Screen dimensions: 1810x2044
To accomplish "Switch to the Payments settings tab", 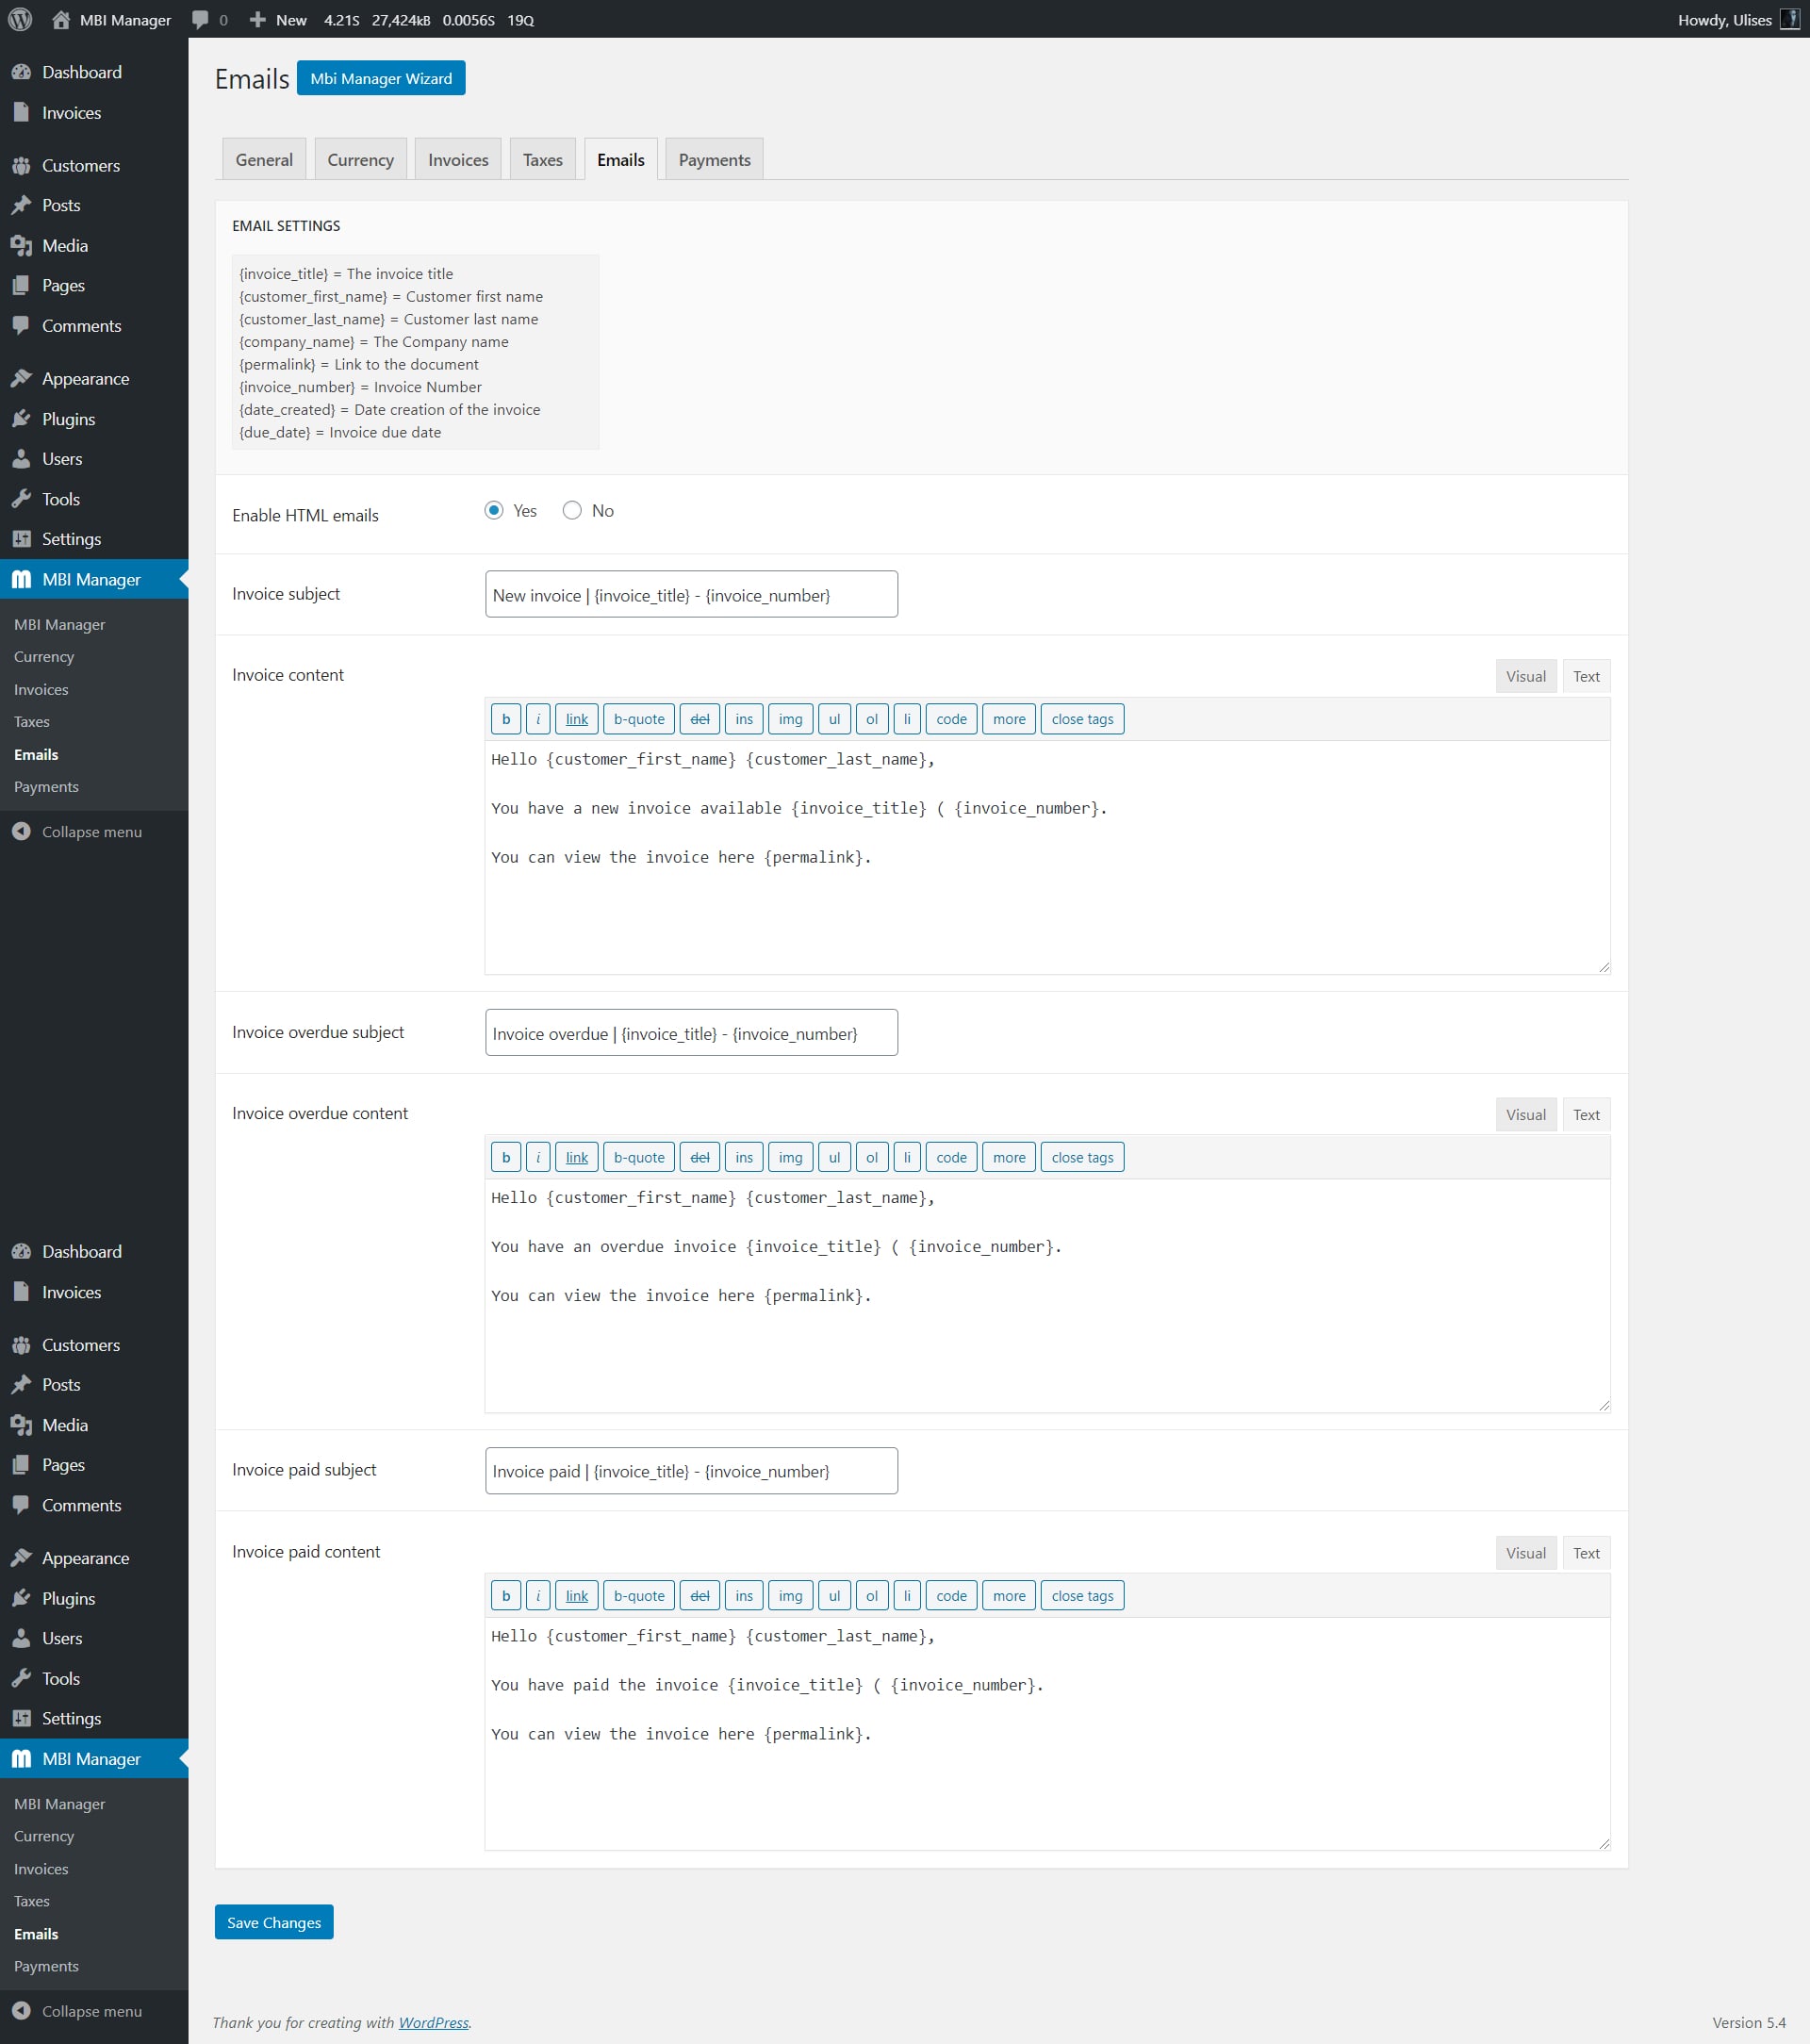I will coord(714,160).
